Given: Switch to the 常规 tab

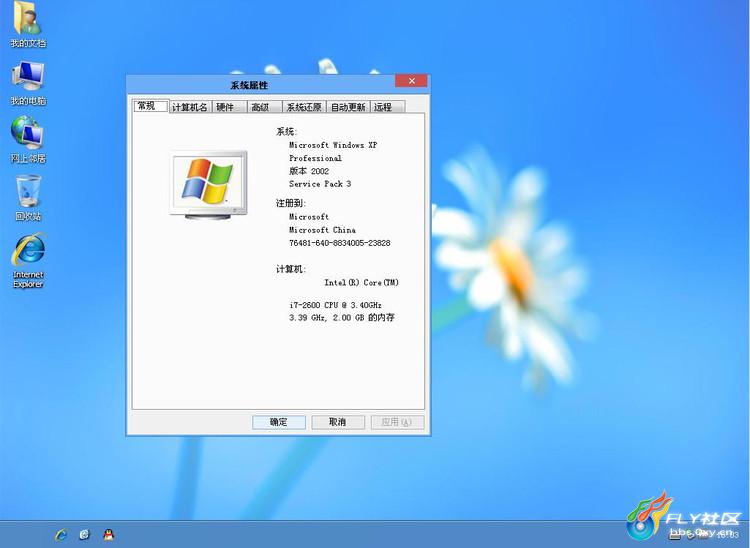Looking at the screenshot, I should click(151, 106).
